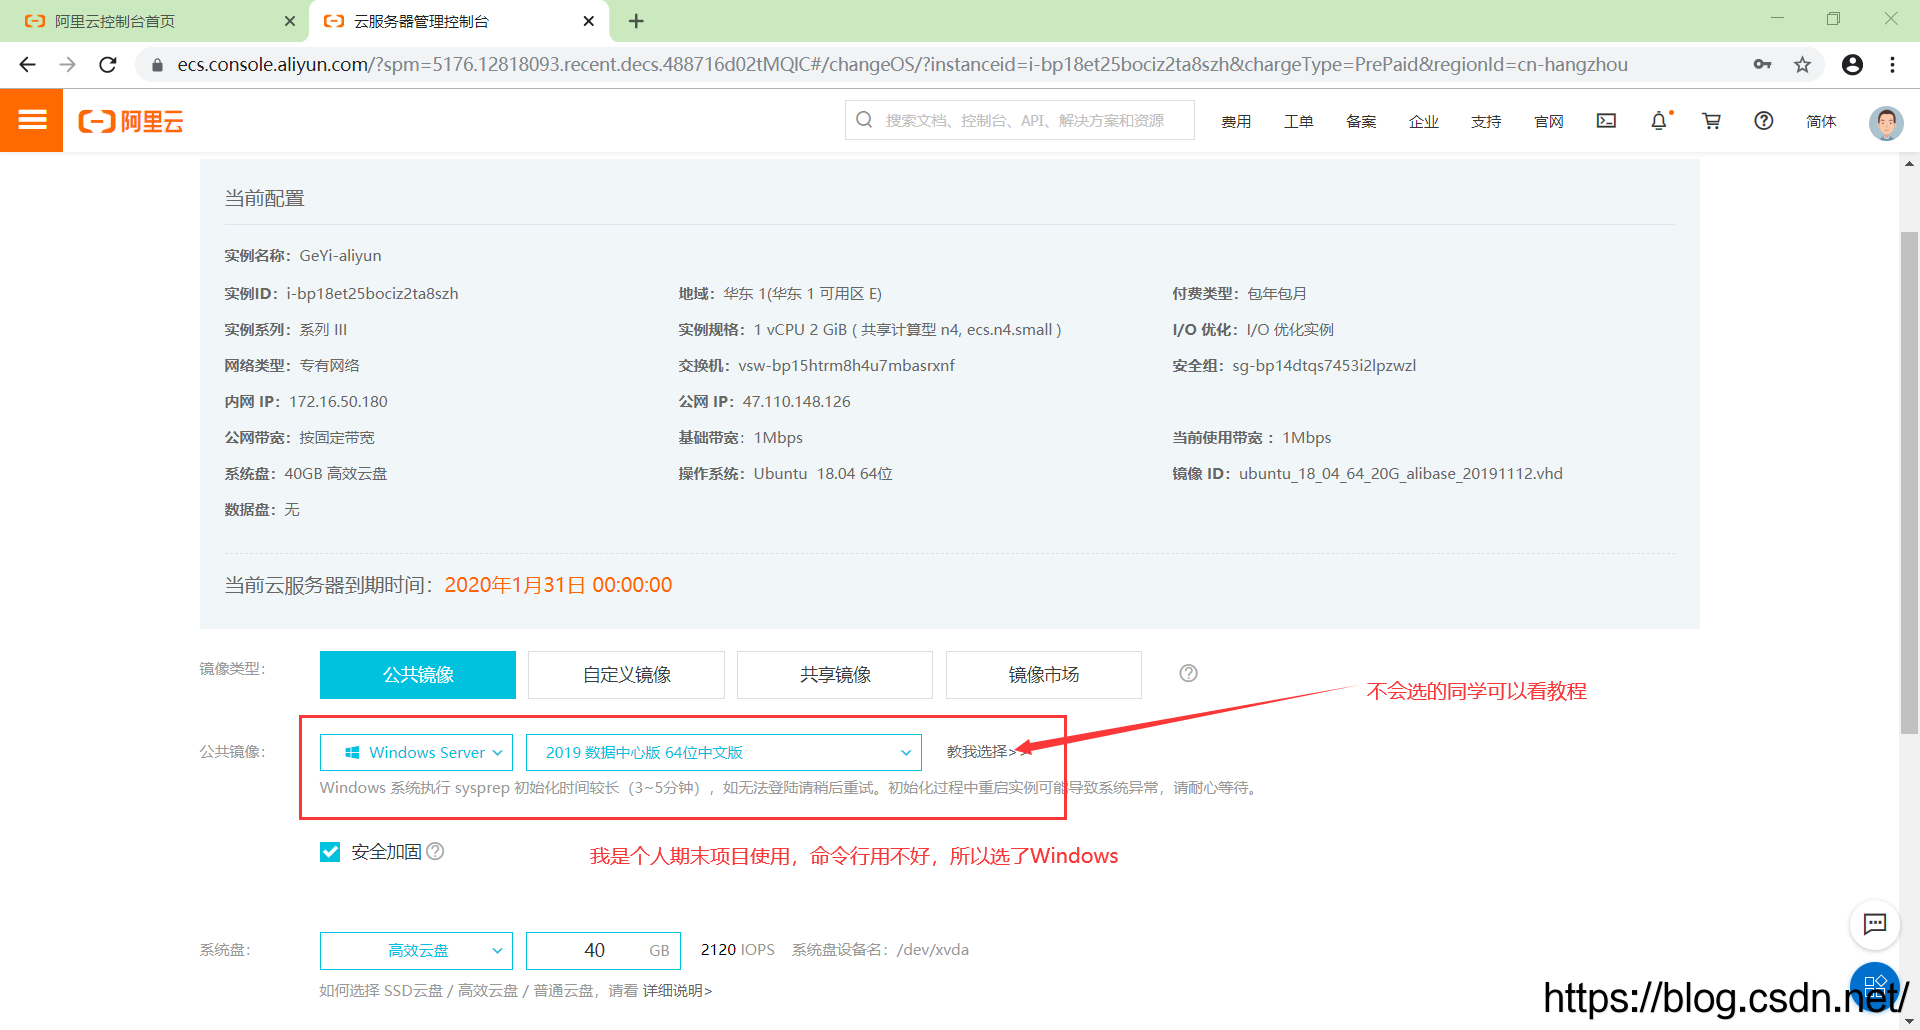Screen dimensions: 1920x1030
Task: Open the chat feedback floating button
Action: click(1875, 924)
